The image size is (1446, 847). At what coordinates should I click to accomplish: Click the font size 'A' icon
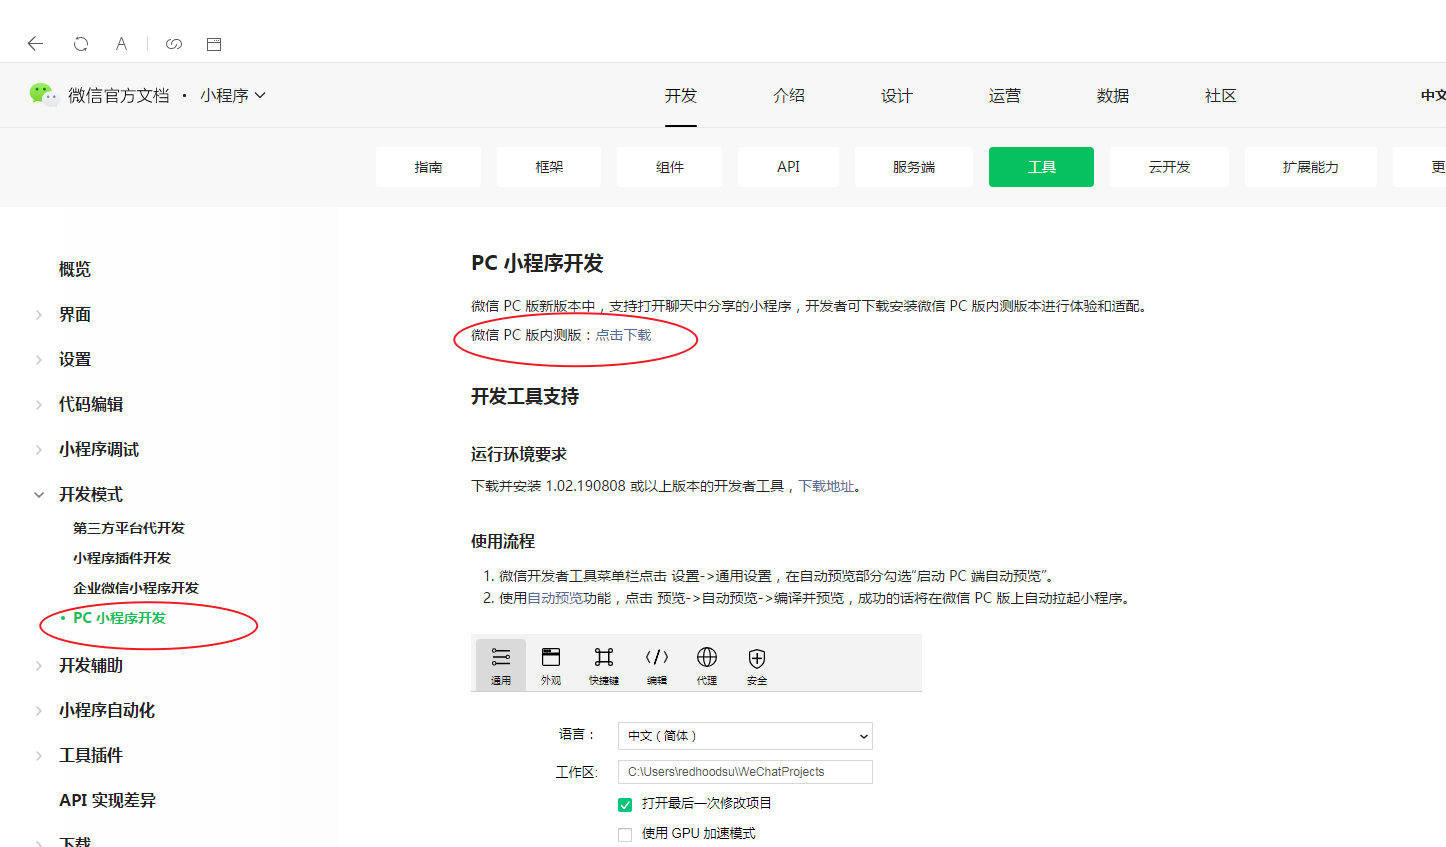(121, 43)
